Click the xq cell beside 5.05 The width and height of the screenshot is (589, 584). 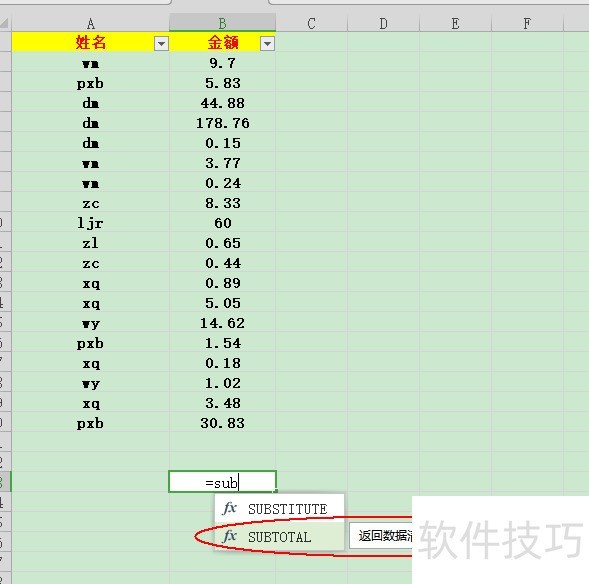click(91, 303)
